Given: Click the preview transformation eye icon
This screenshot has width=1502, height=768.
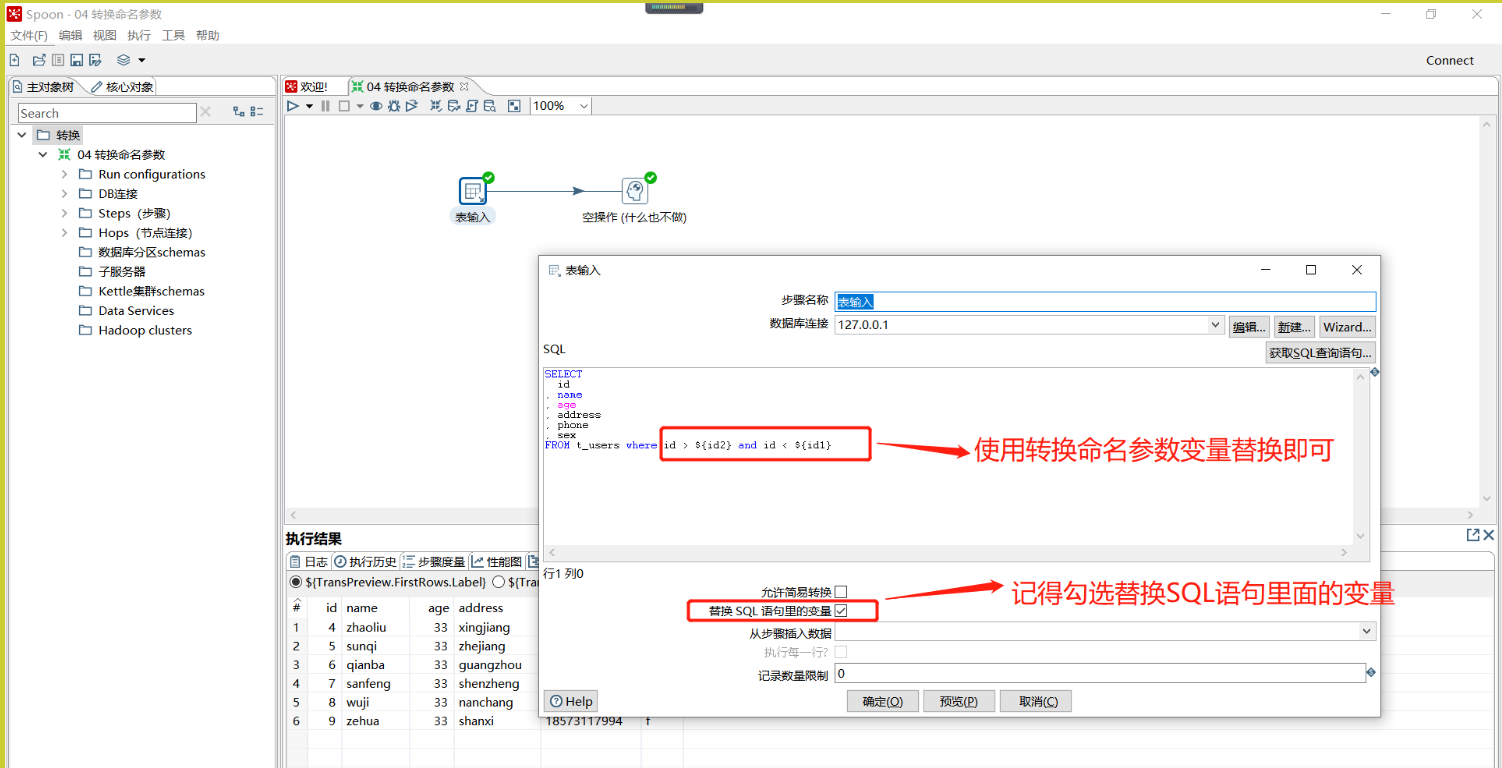Looking at the screenshot, I should [x=376, y=106].
